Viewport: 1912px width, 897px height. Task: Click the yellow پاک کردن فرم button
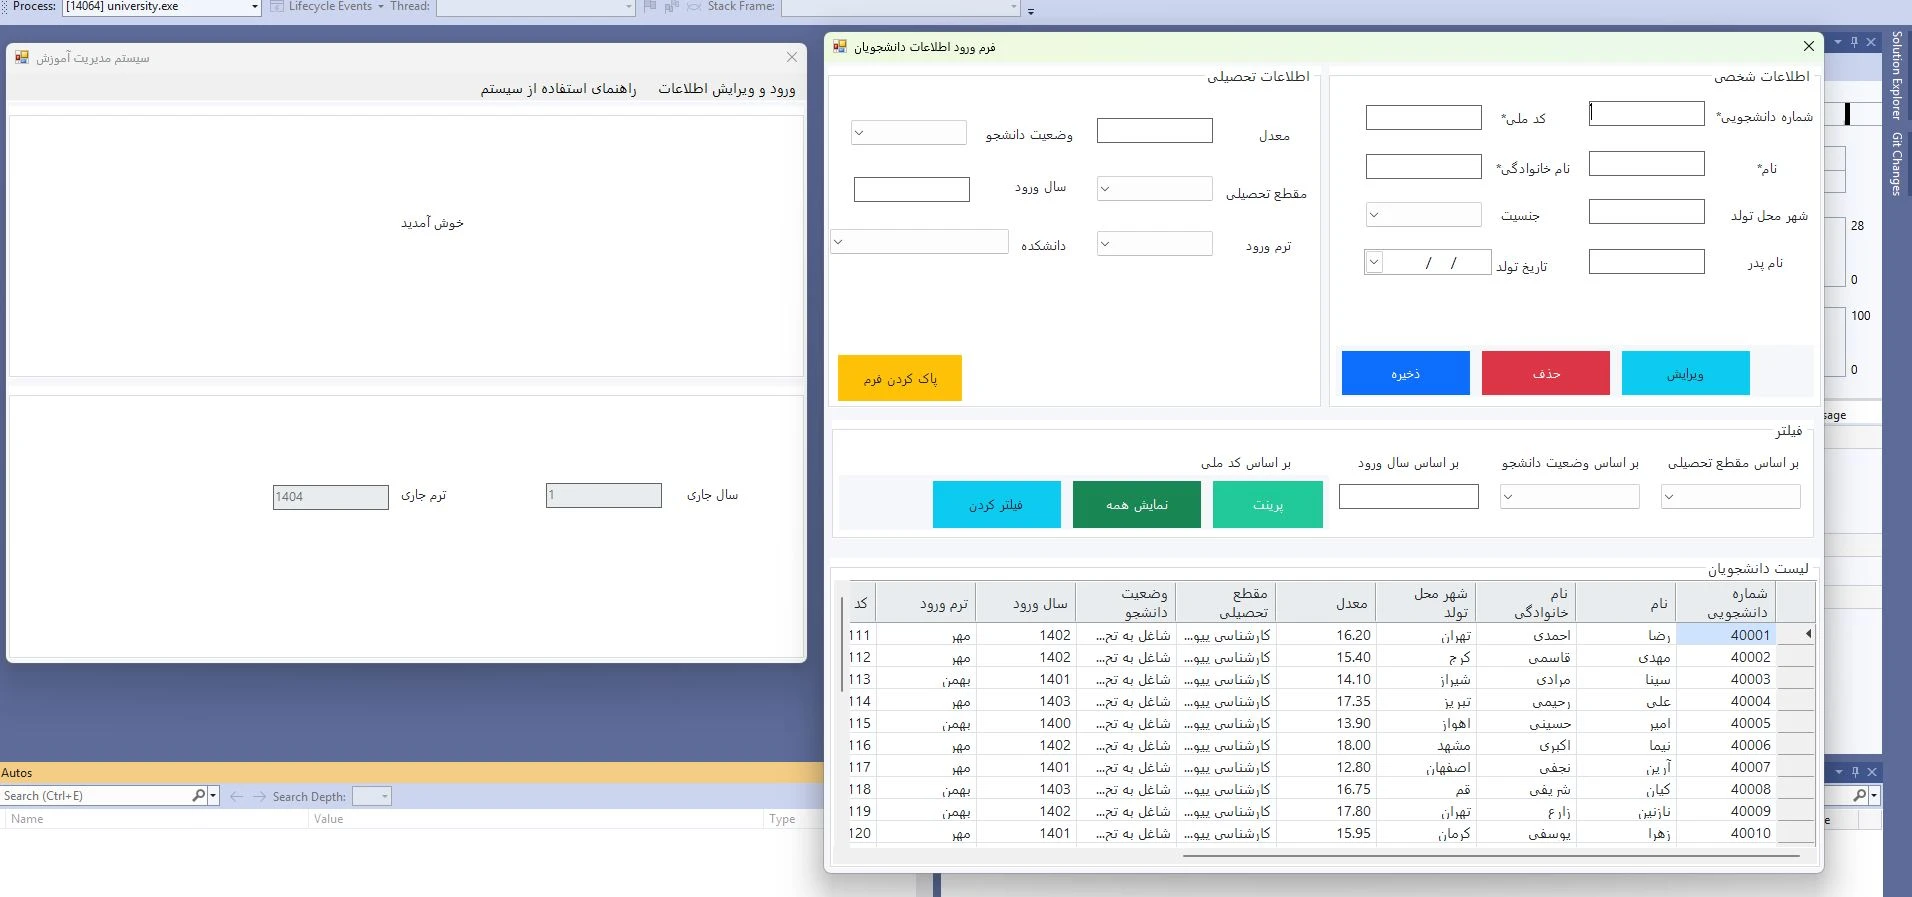(899, 378)
